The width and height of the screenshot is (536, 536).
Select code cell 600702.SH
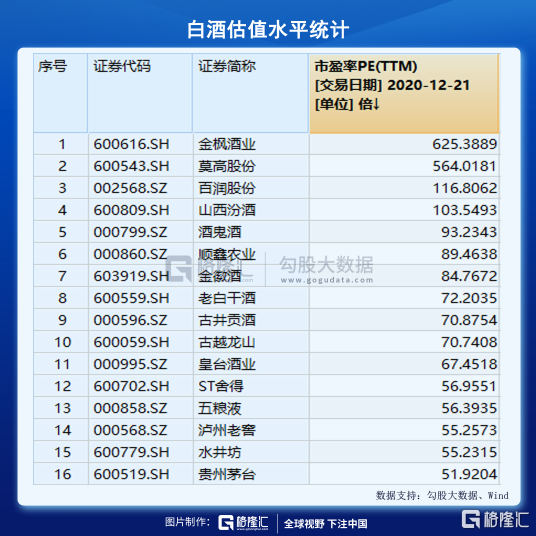[140, 386]
